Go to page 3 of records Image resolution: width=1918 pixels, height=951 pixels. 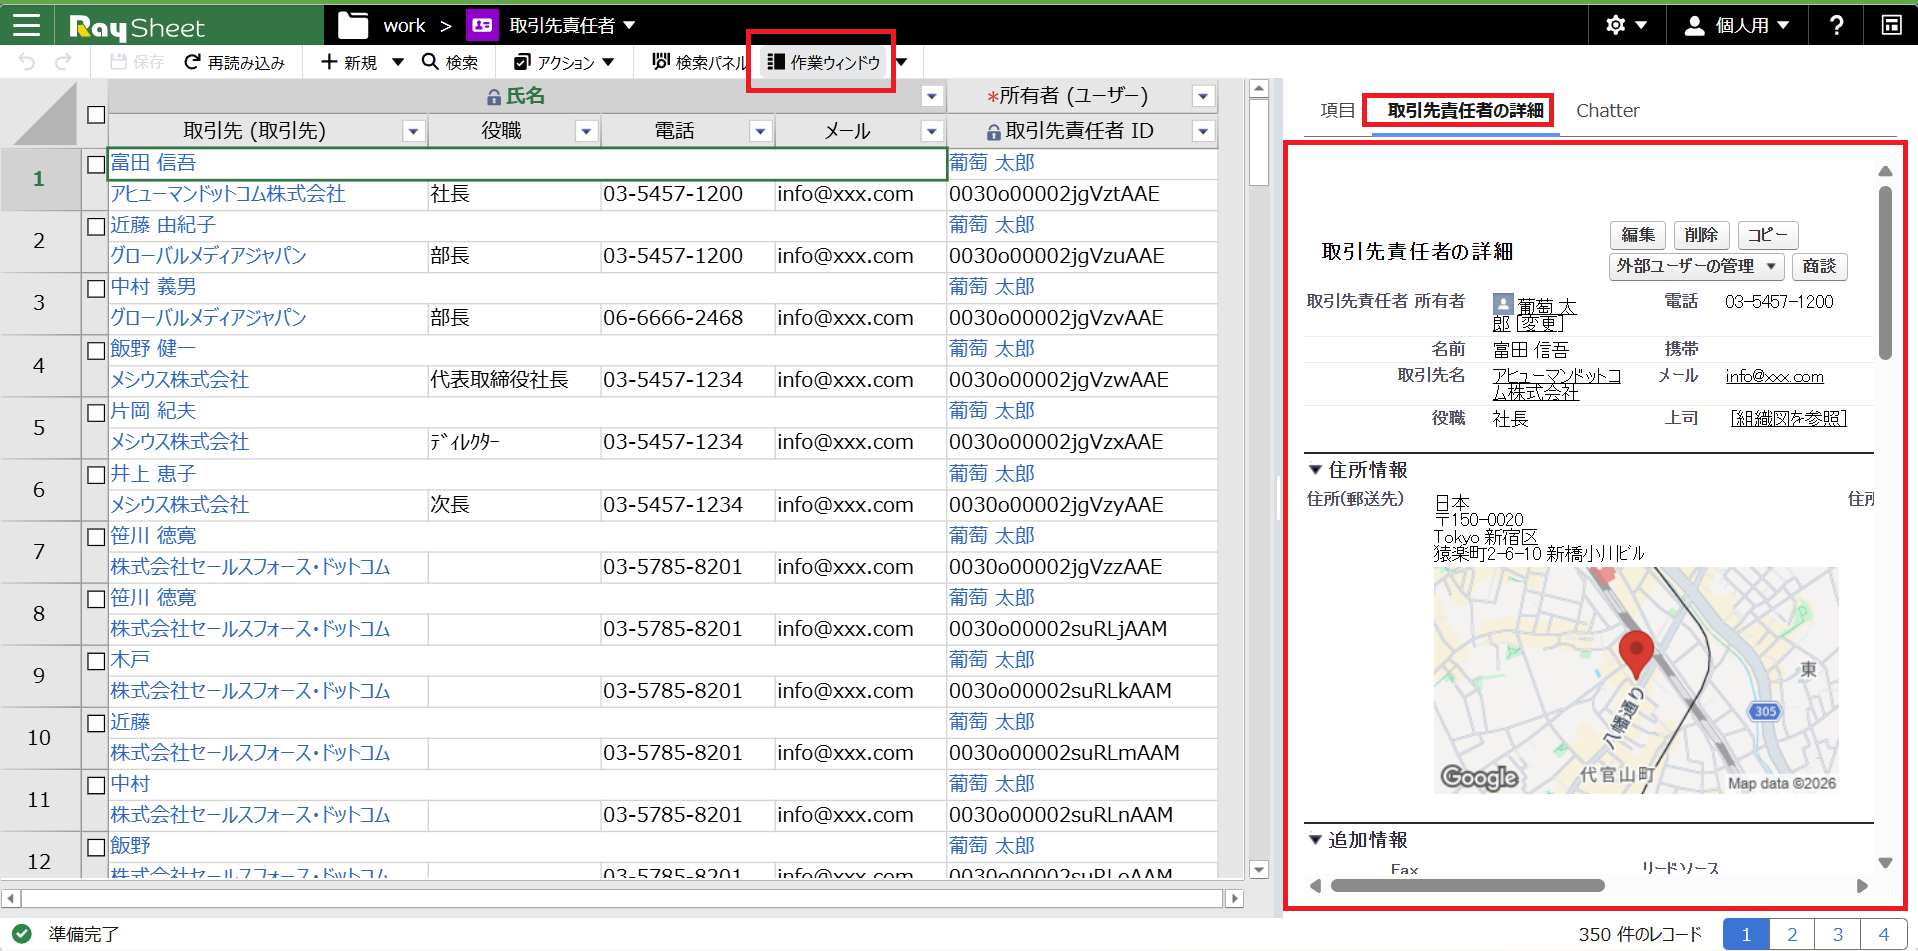click(x=1837, y=934)
